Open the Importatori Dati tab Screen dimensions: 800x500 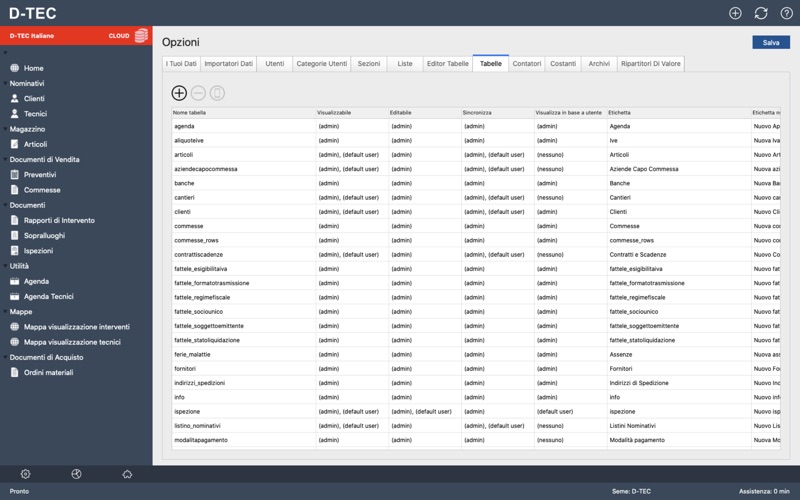pos(229,64)
